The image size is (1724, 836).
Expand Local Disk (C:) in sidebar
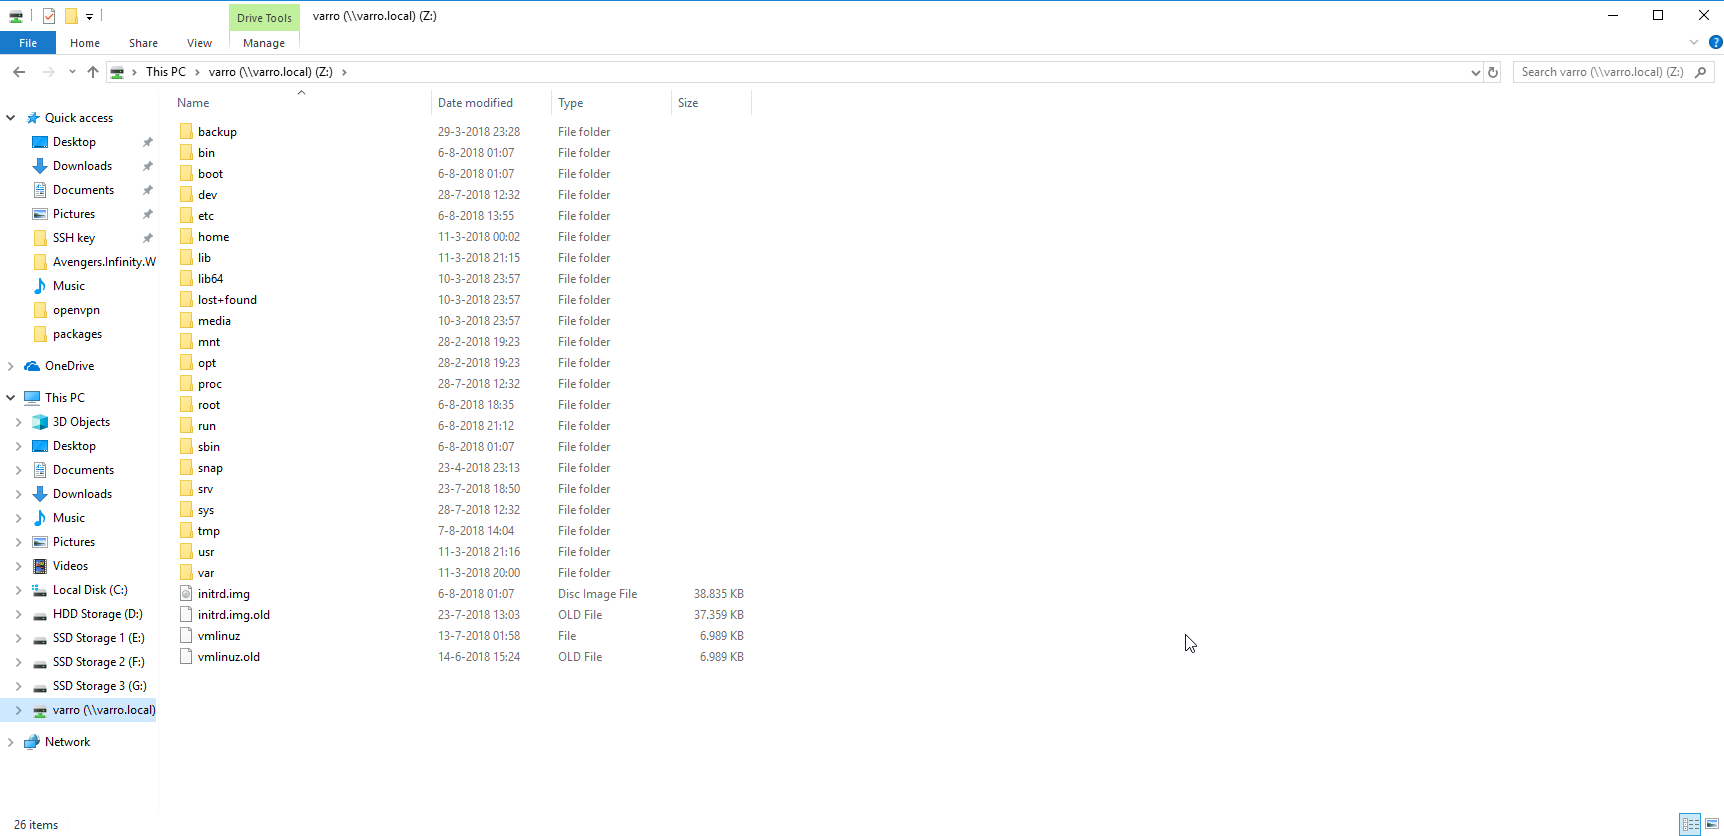(x=18, y=590)
